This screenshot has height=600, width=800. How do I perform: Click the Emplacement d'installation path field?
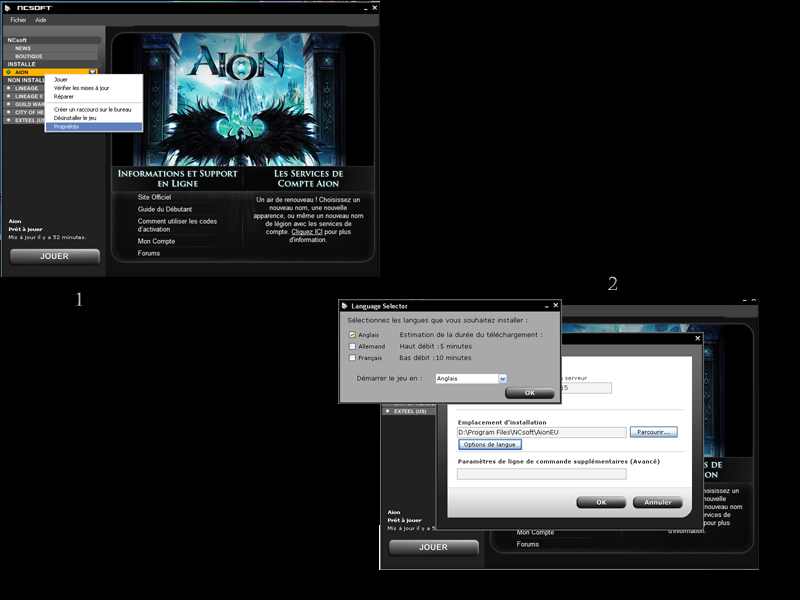point(542,433)
